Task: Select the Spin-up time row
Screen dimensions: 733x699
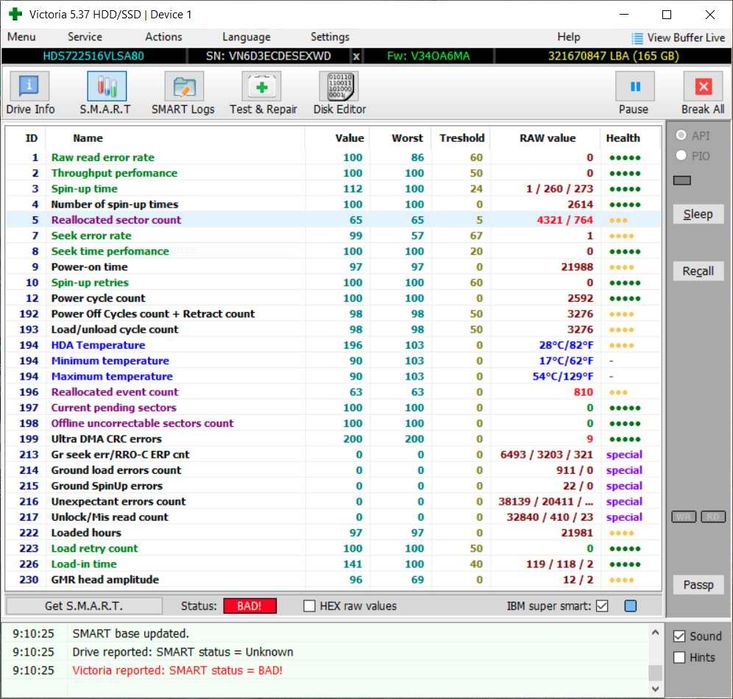Action: tap(333, 189)
